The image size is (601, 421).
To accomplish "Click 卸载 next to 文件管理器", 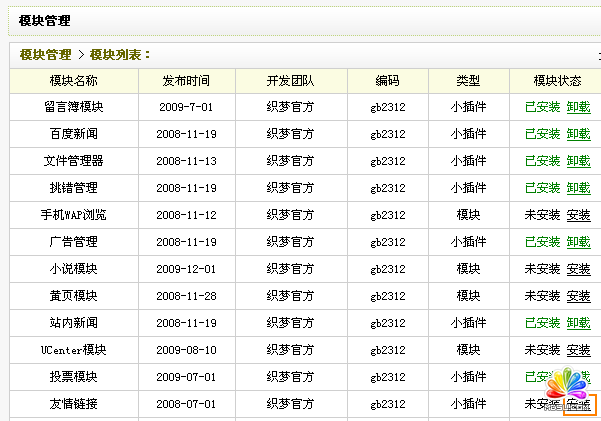I will pyautogui.click(x=578, y=161).
